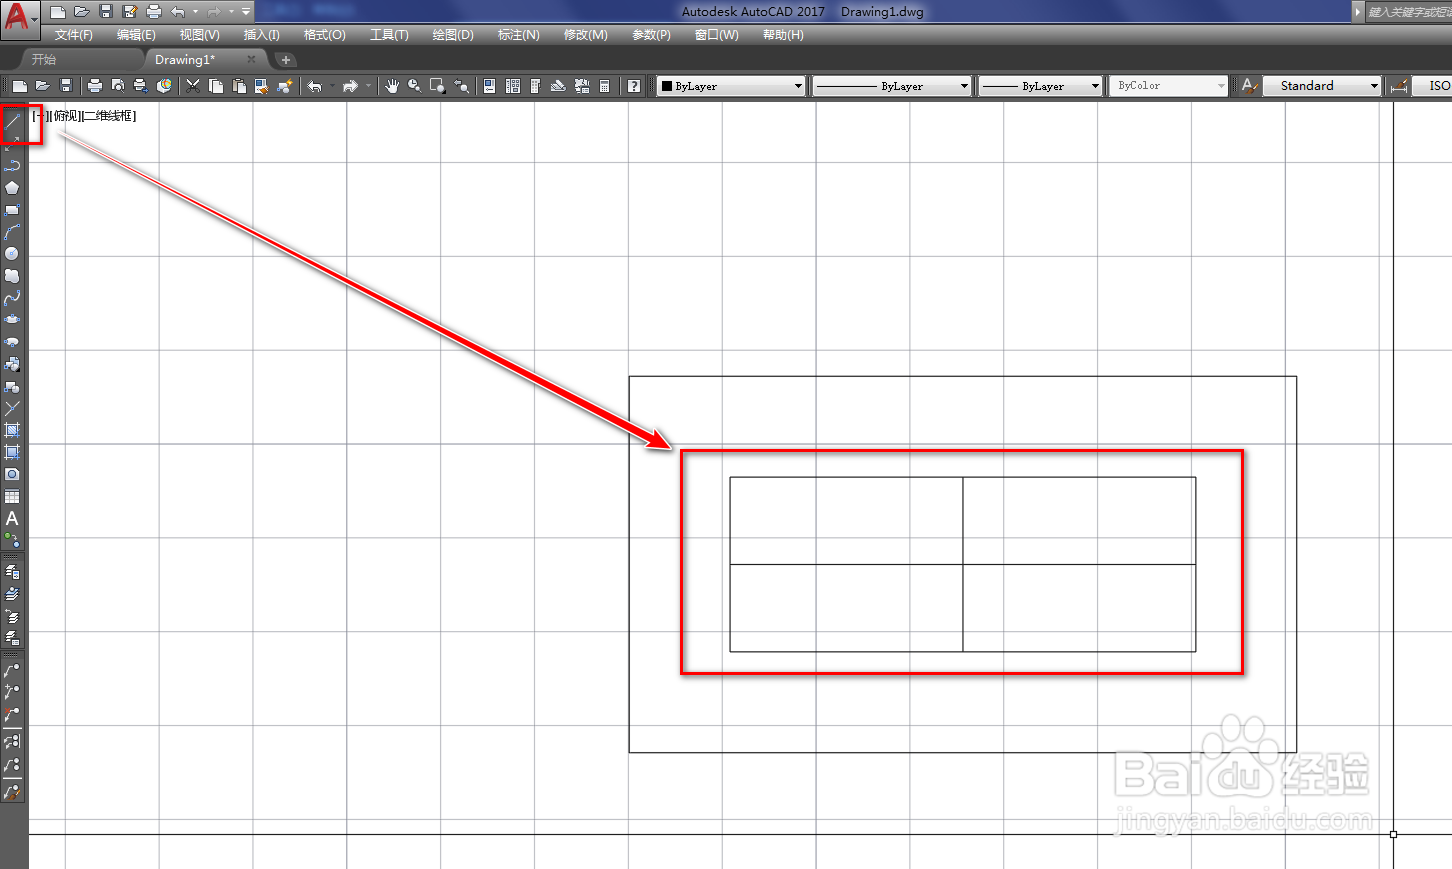Screen dimensions: 1452x869
Task: Click the Paste clipboard icon
Action: click(239, 86)
